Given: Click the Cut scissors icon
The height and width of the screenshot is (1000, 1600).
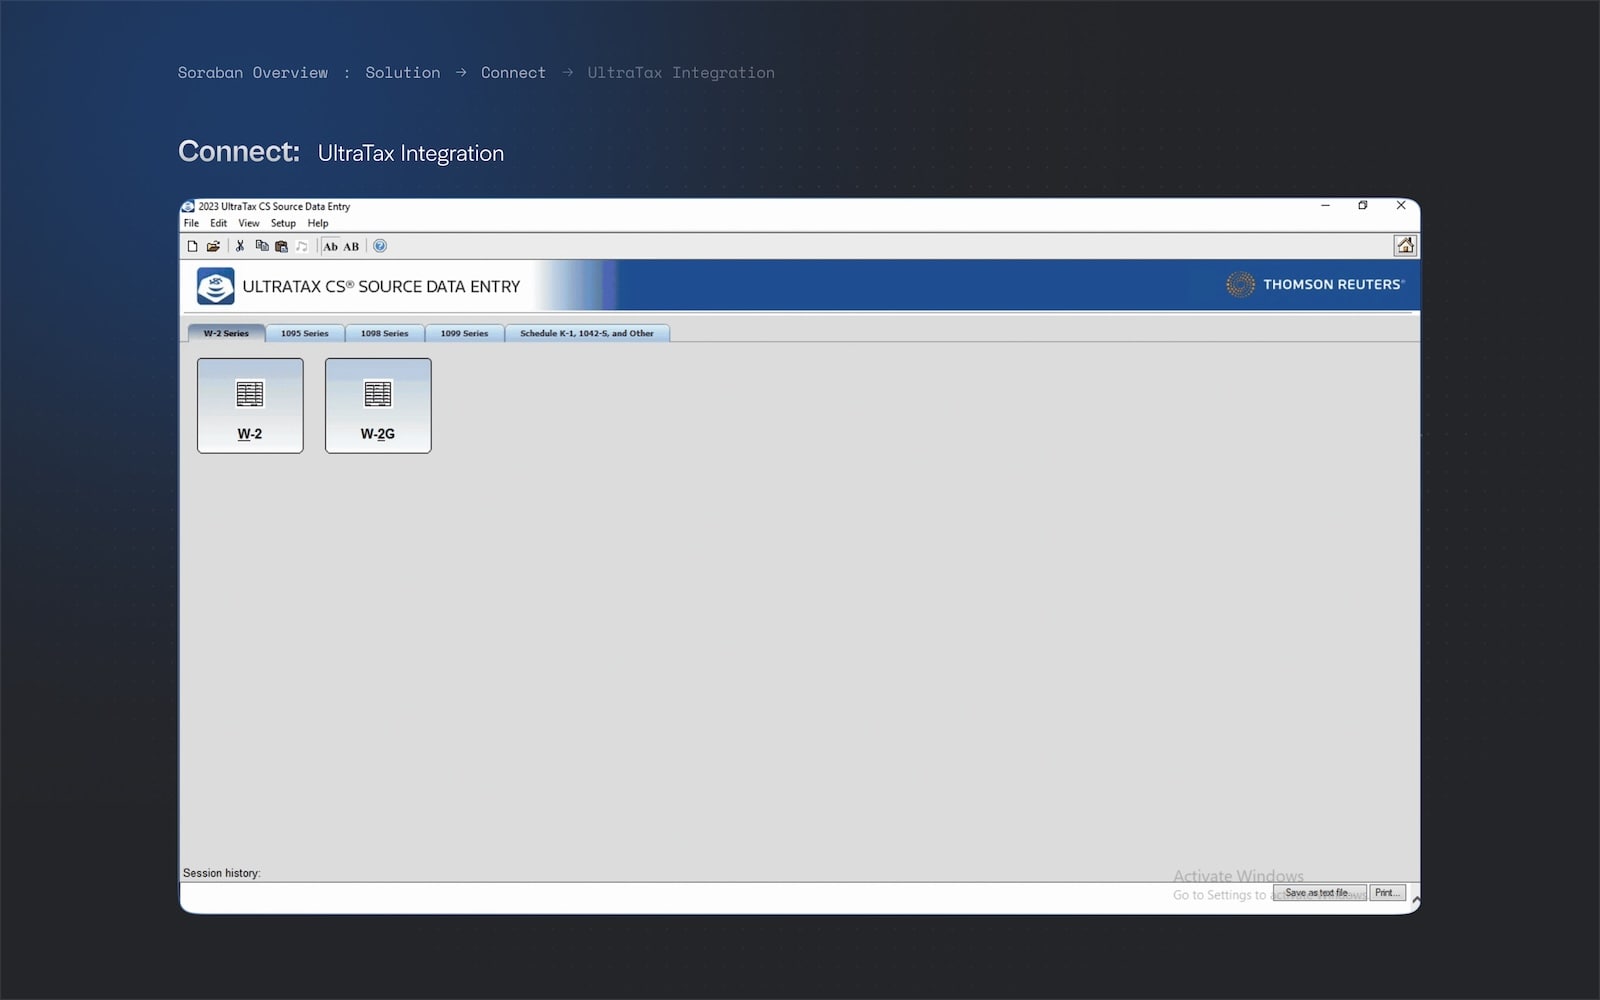Looking at the screenshot, I should tap(240, 246).
